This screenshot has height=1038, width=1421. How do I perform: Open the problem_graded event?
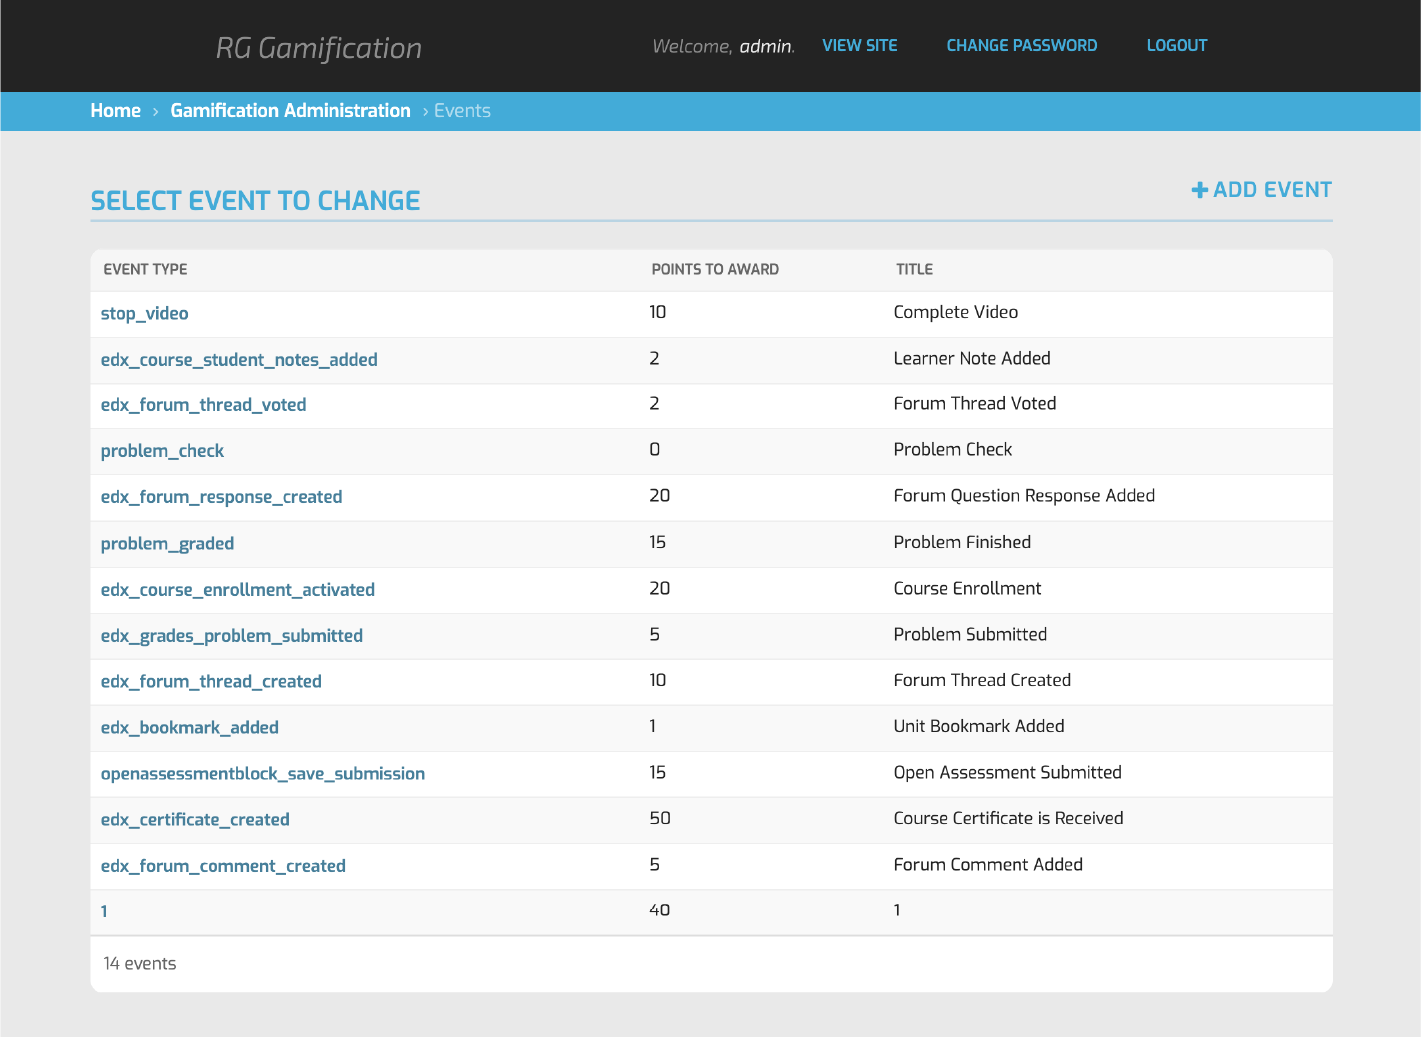167,543
